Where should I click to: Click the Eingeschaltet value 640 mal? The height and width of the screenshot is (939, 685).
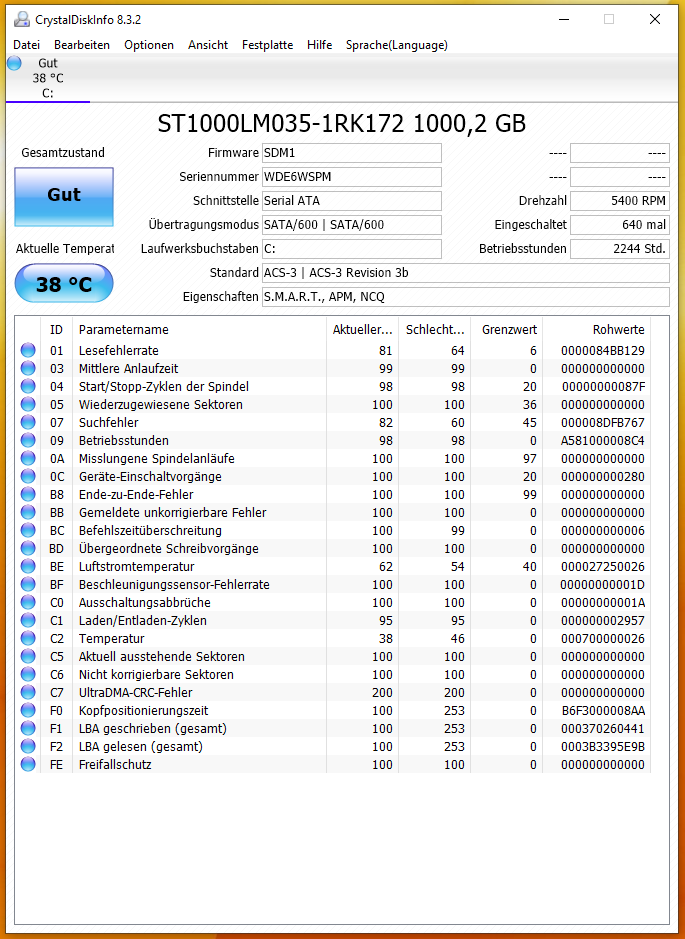(x=620, y=225)
